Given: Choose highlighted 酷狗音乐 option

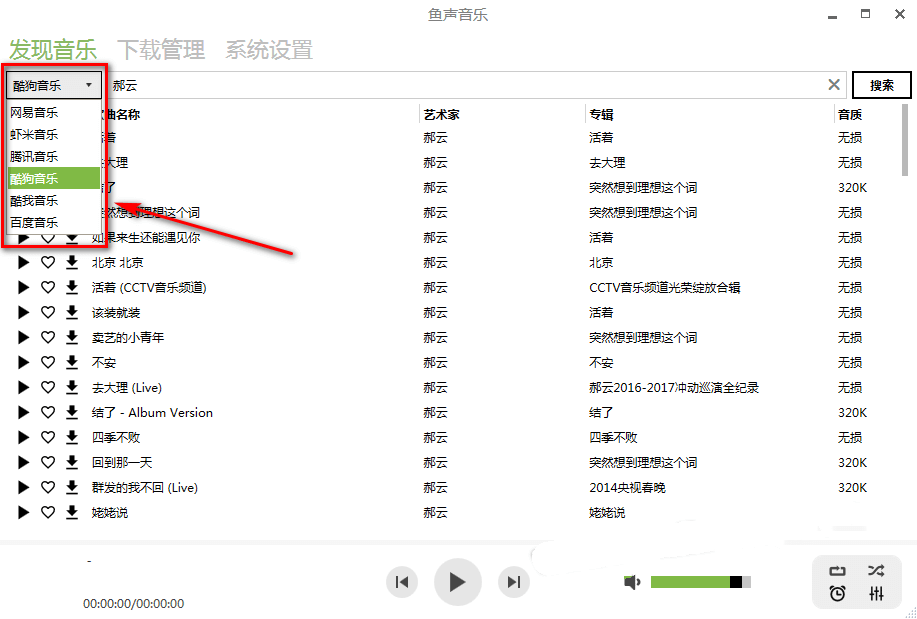Looking at the screenshot, I should pyautogui.click(x=54, y=178).
